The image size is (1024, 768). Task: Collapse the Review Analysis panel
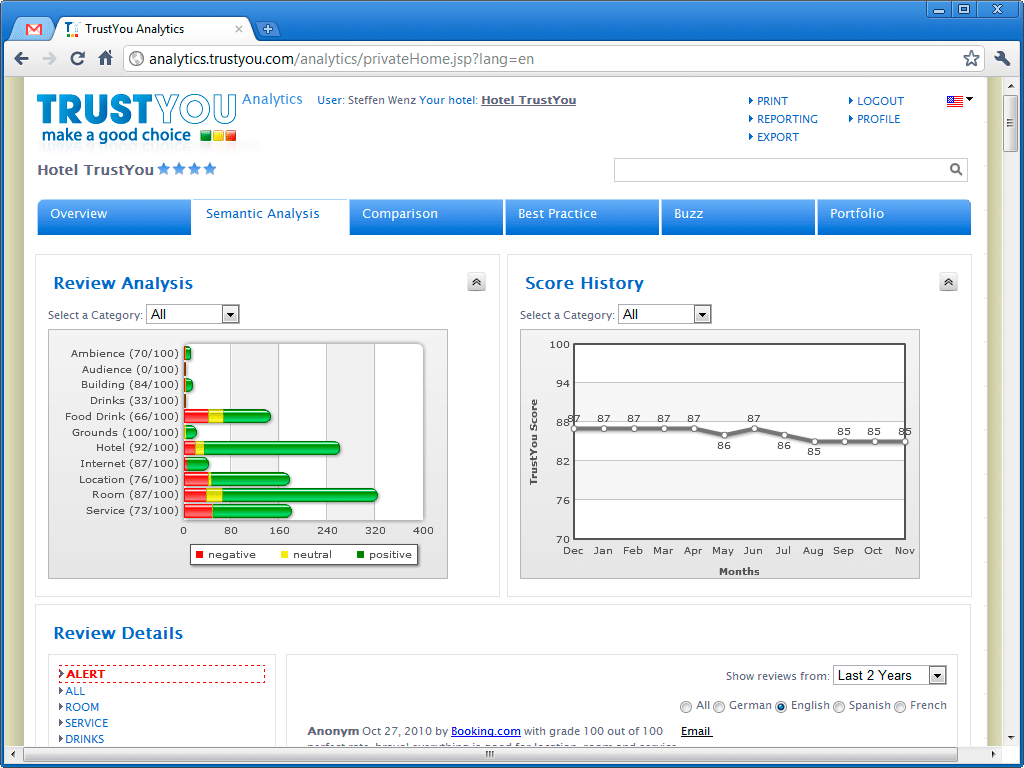pyautogui.click(x=477, y=282)
